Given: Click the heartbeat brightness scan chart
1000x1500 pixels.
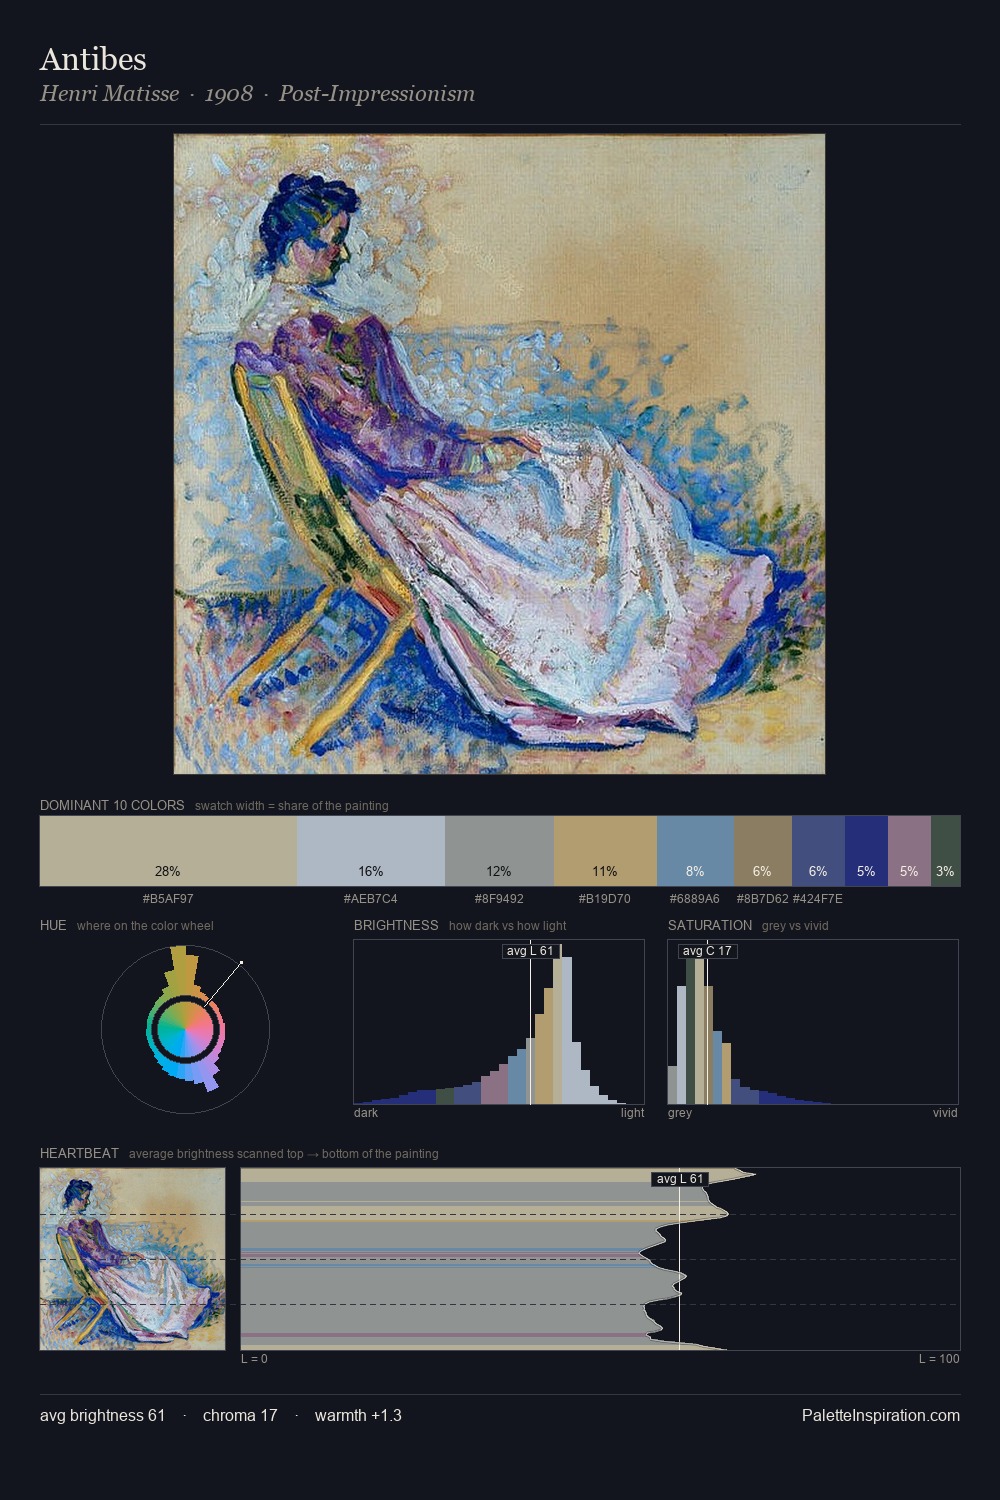Looking at the screenshot, I should (600, 1259).
